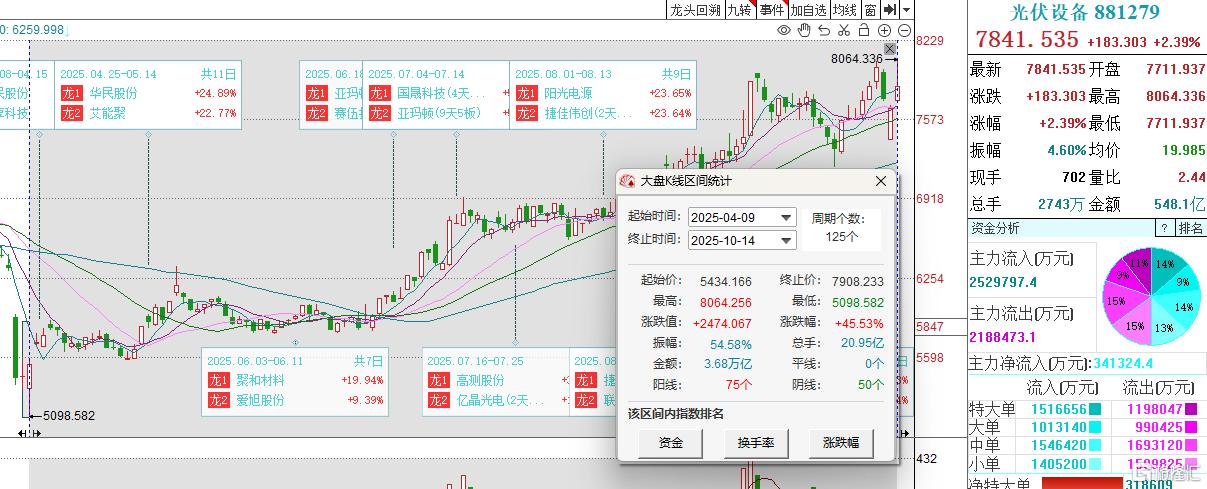Click the 换手率 ranking button
This screenshot has width=1207, height=489.
[x=756, y=442]
